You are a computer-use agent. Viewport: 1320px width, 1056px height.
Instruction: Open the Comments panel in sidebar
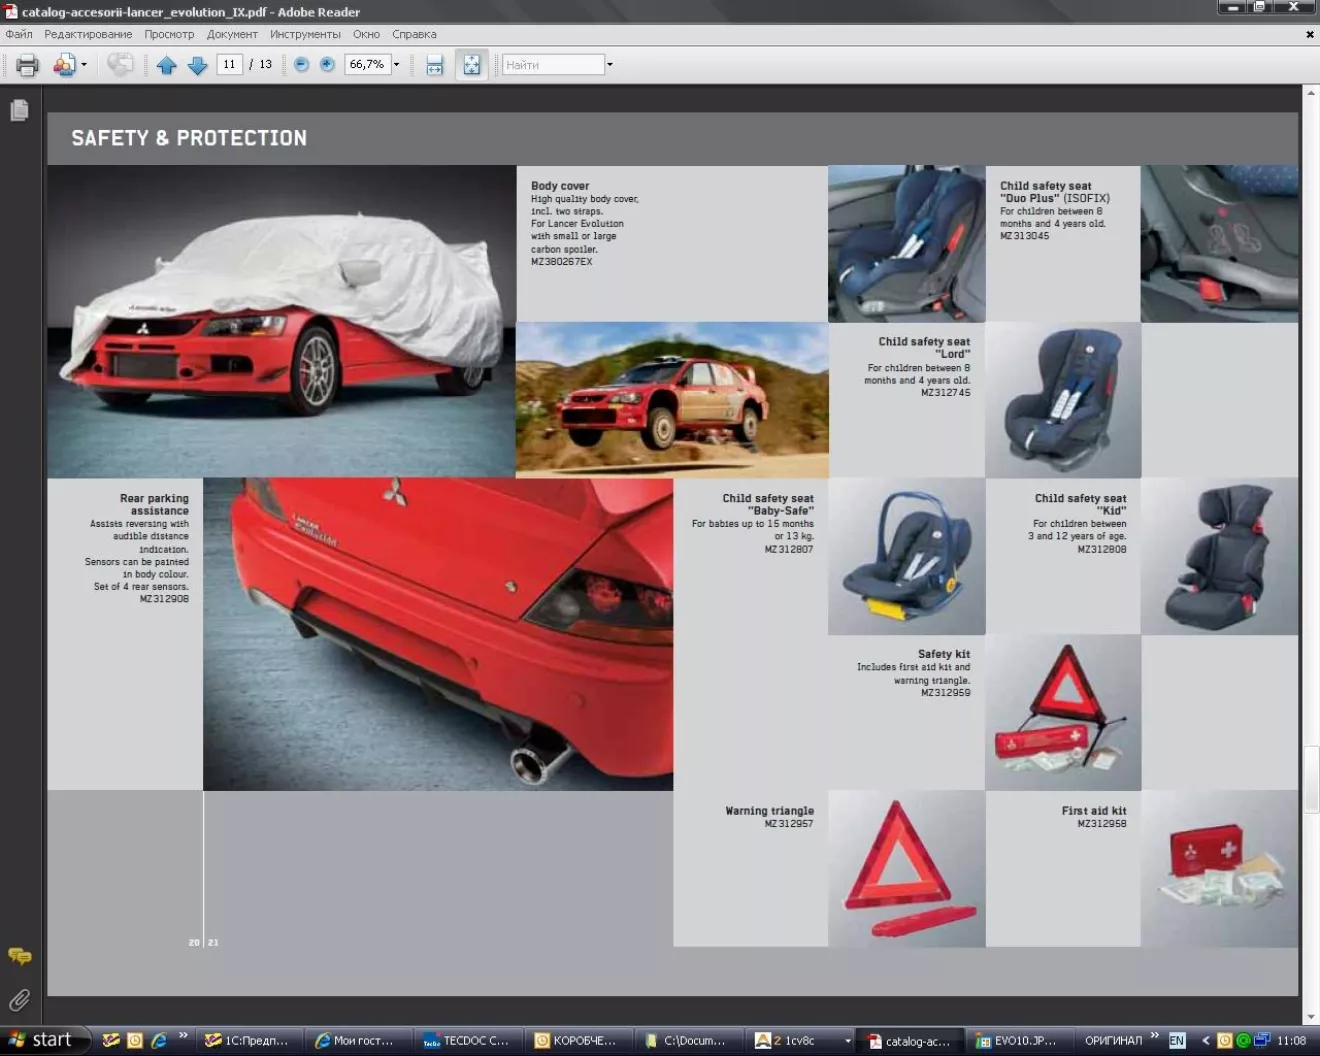pyautogui.click(x=19, y=956)
